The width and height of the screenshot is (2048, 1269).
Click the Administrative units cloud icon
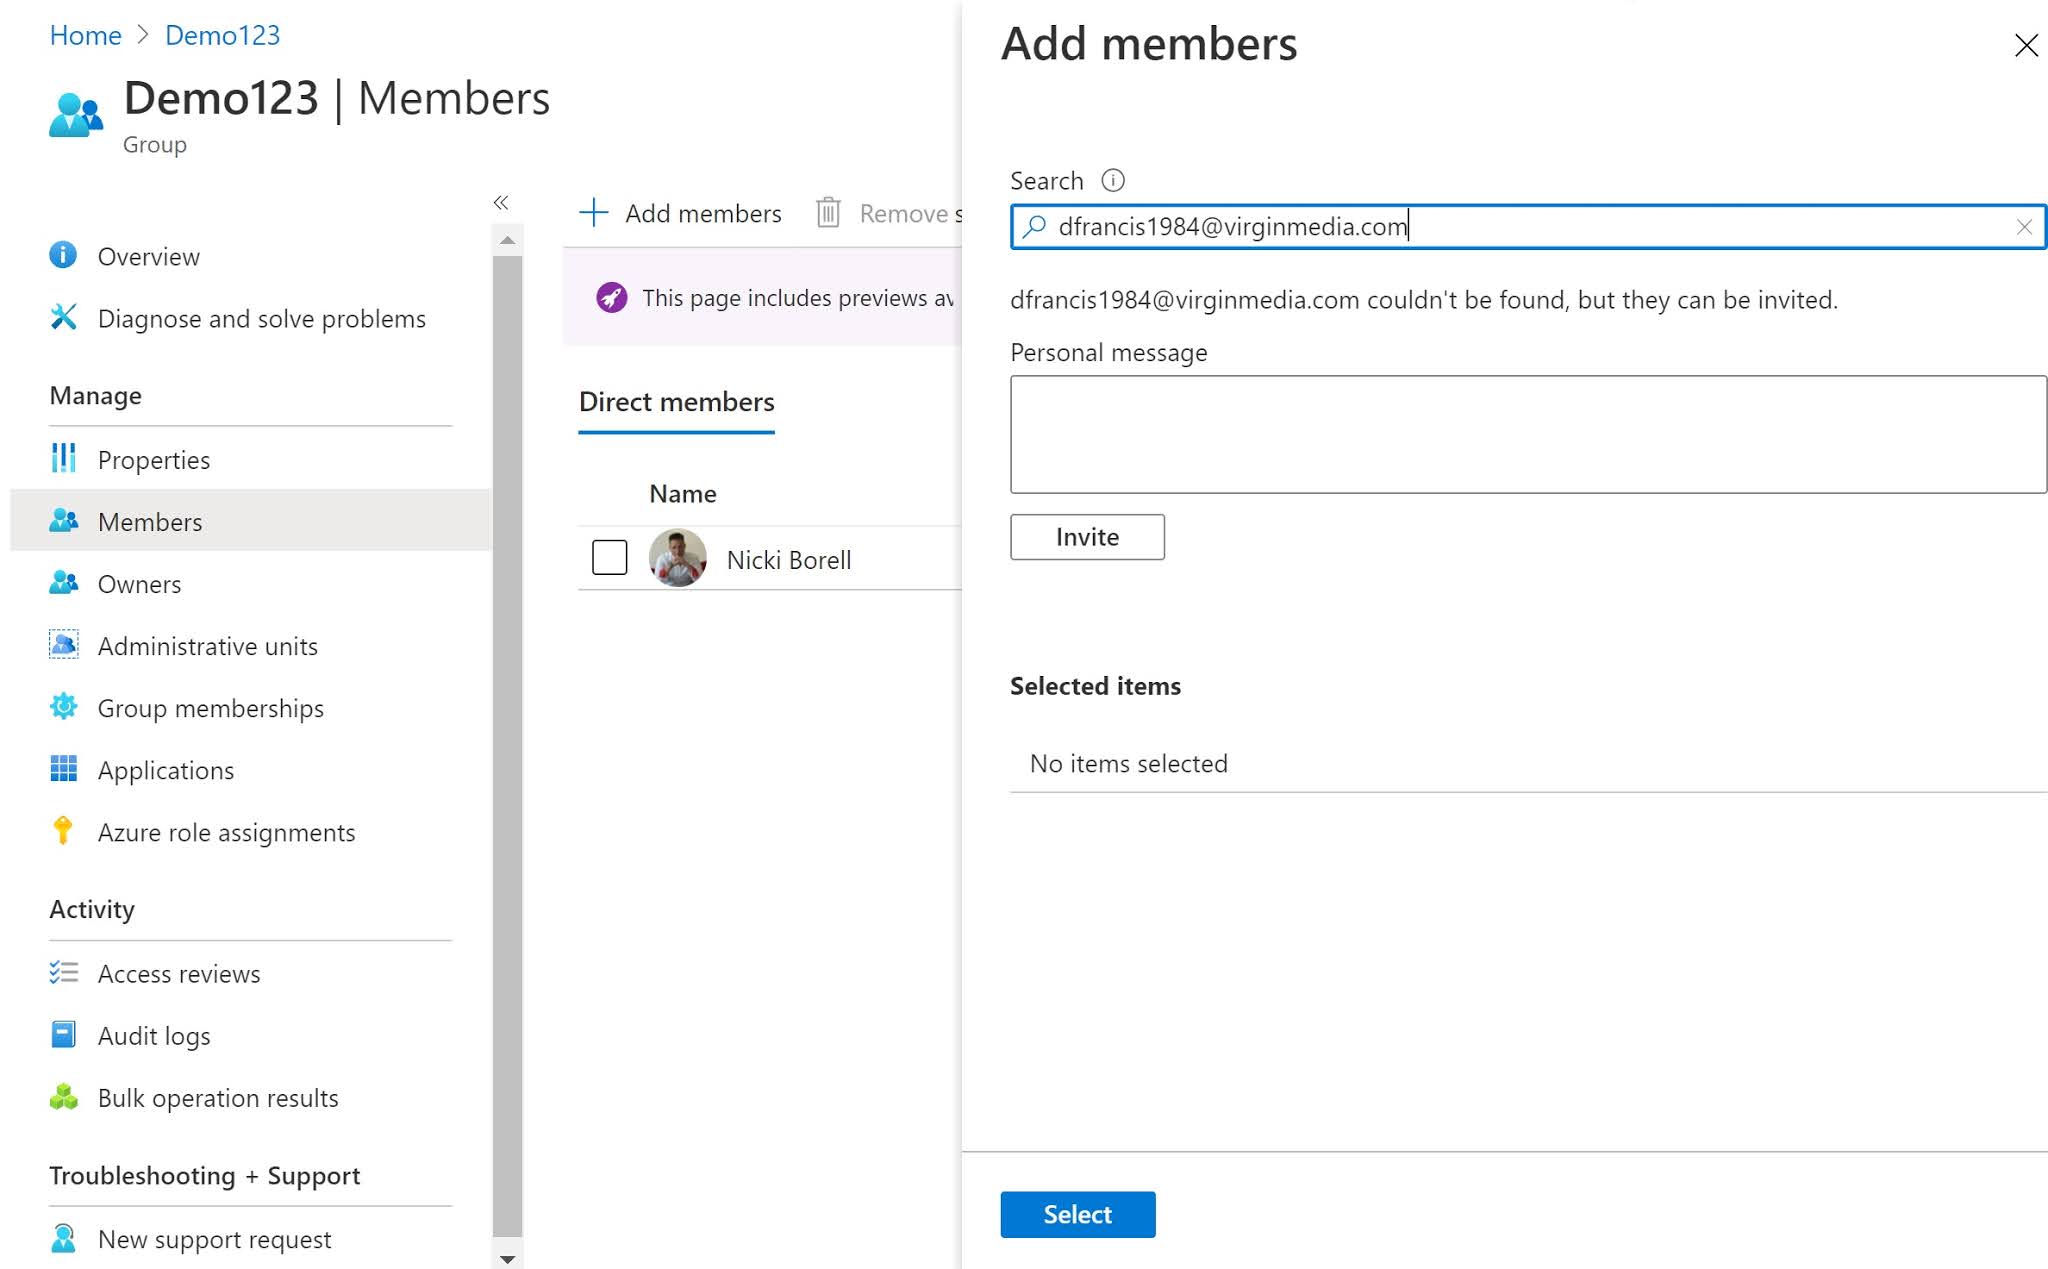(64, 645)
